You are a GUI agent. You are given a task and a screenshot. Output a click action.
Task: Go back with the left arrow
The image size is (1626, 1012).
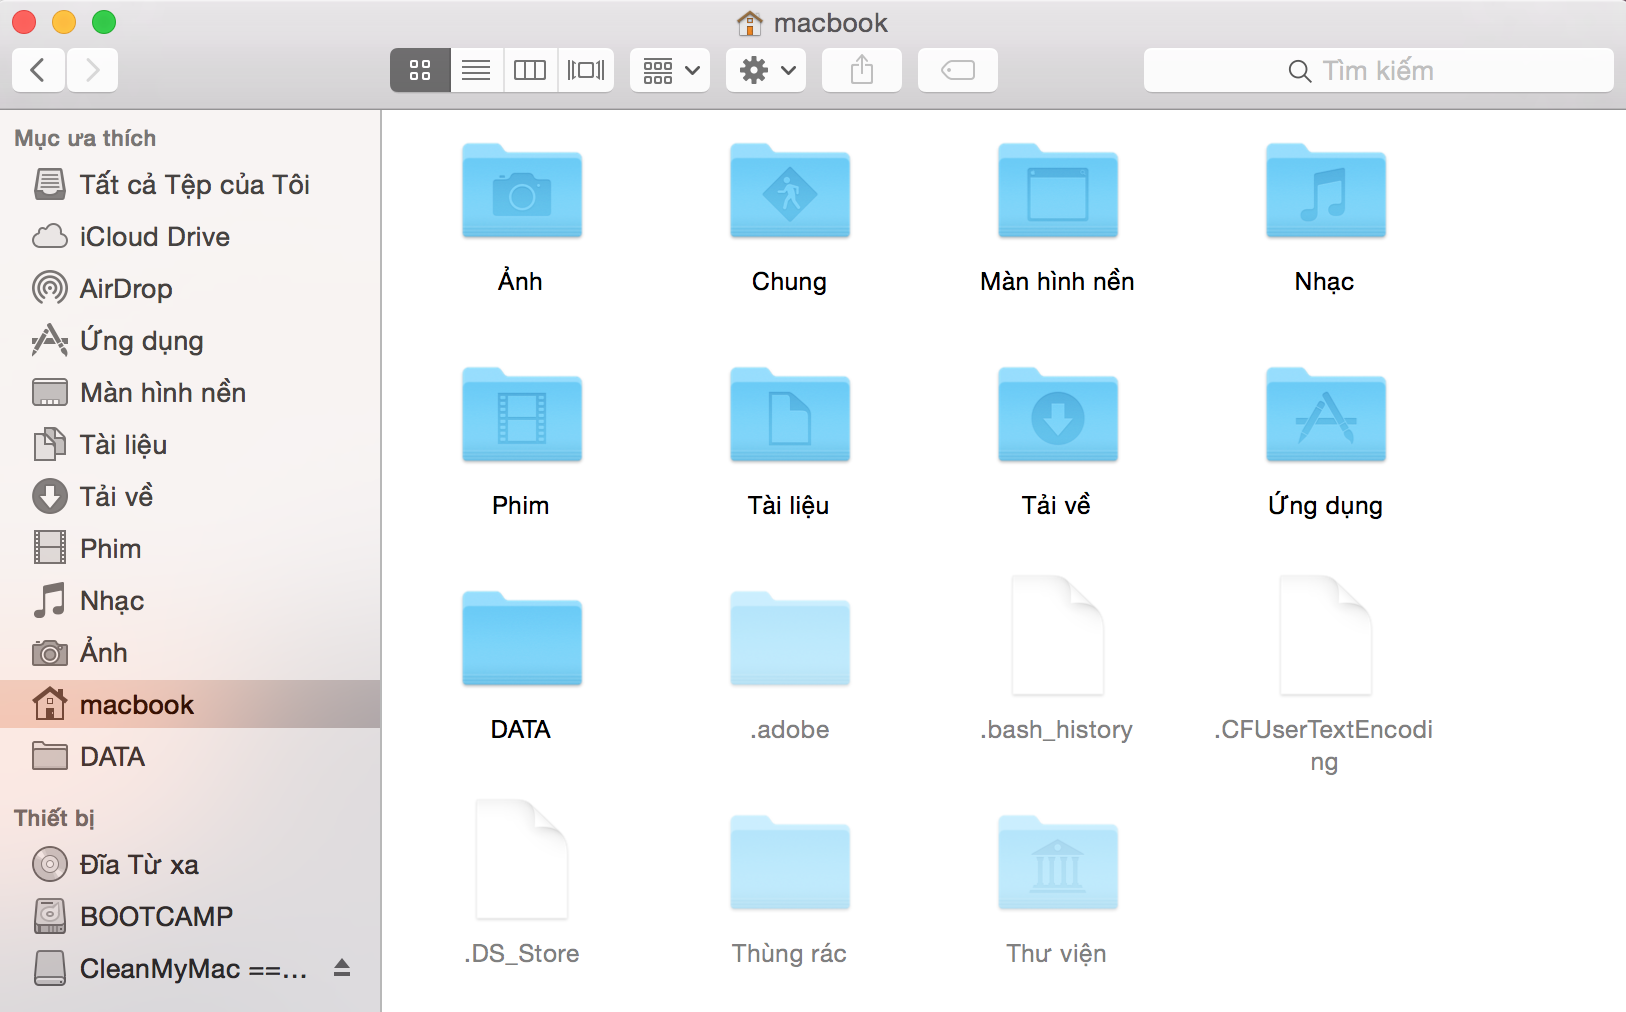point(38,70)
